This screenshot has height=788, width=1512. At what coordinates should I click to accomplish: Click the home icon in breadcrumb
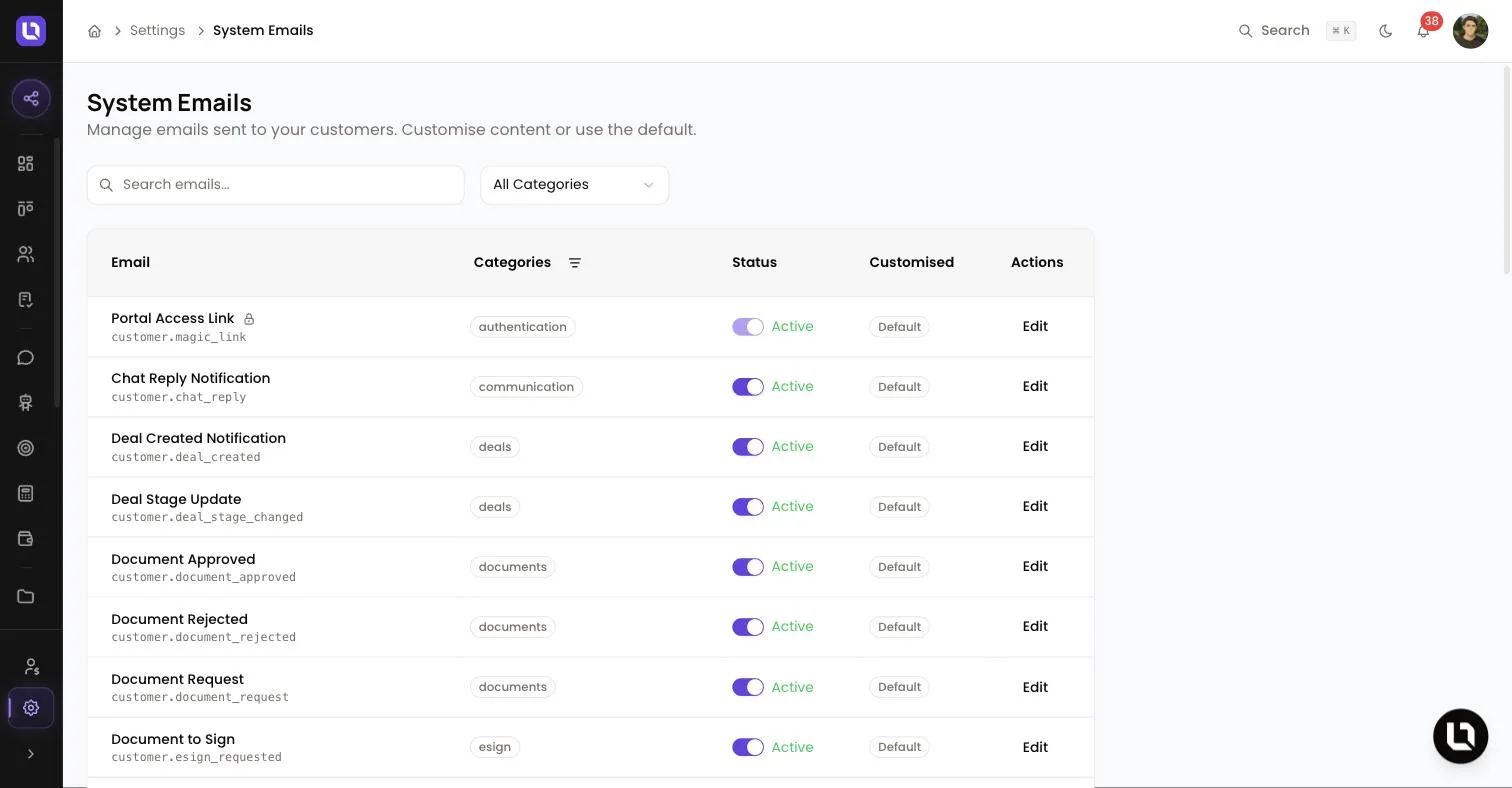94,31
